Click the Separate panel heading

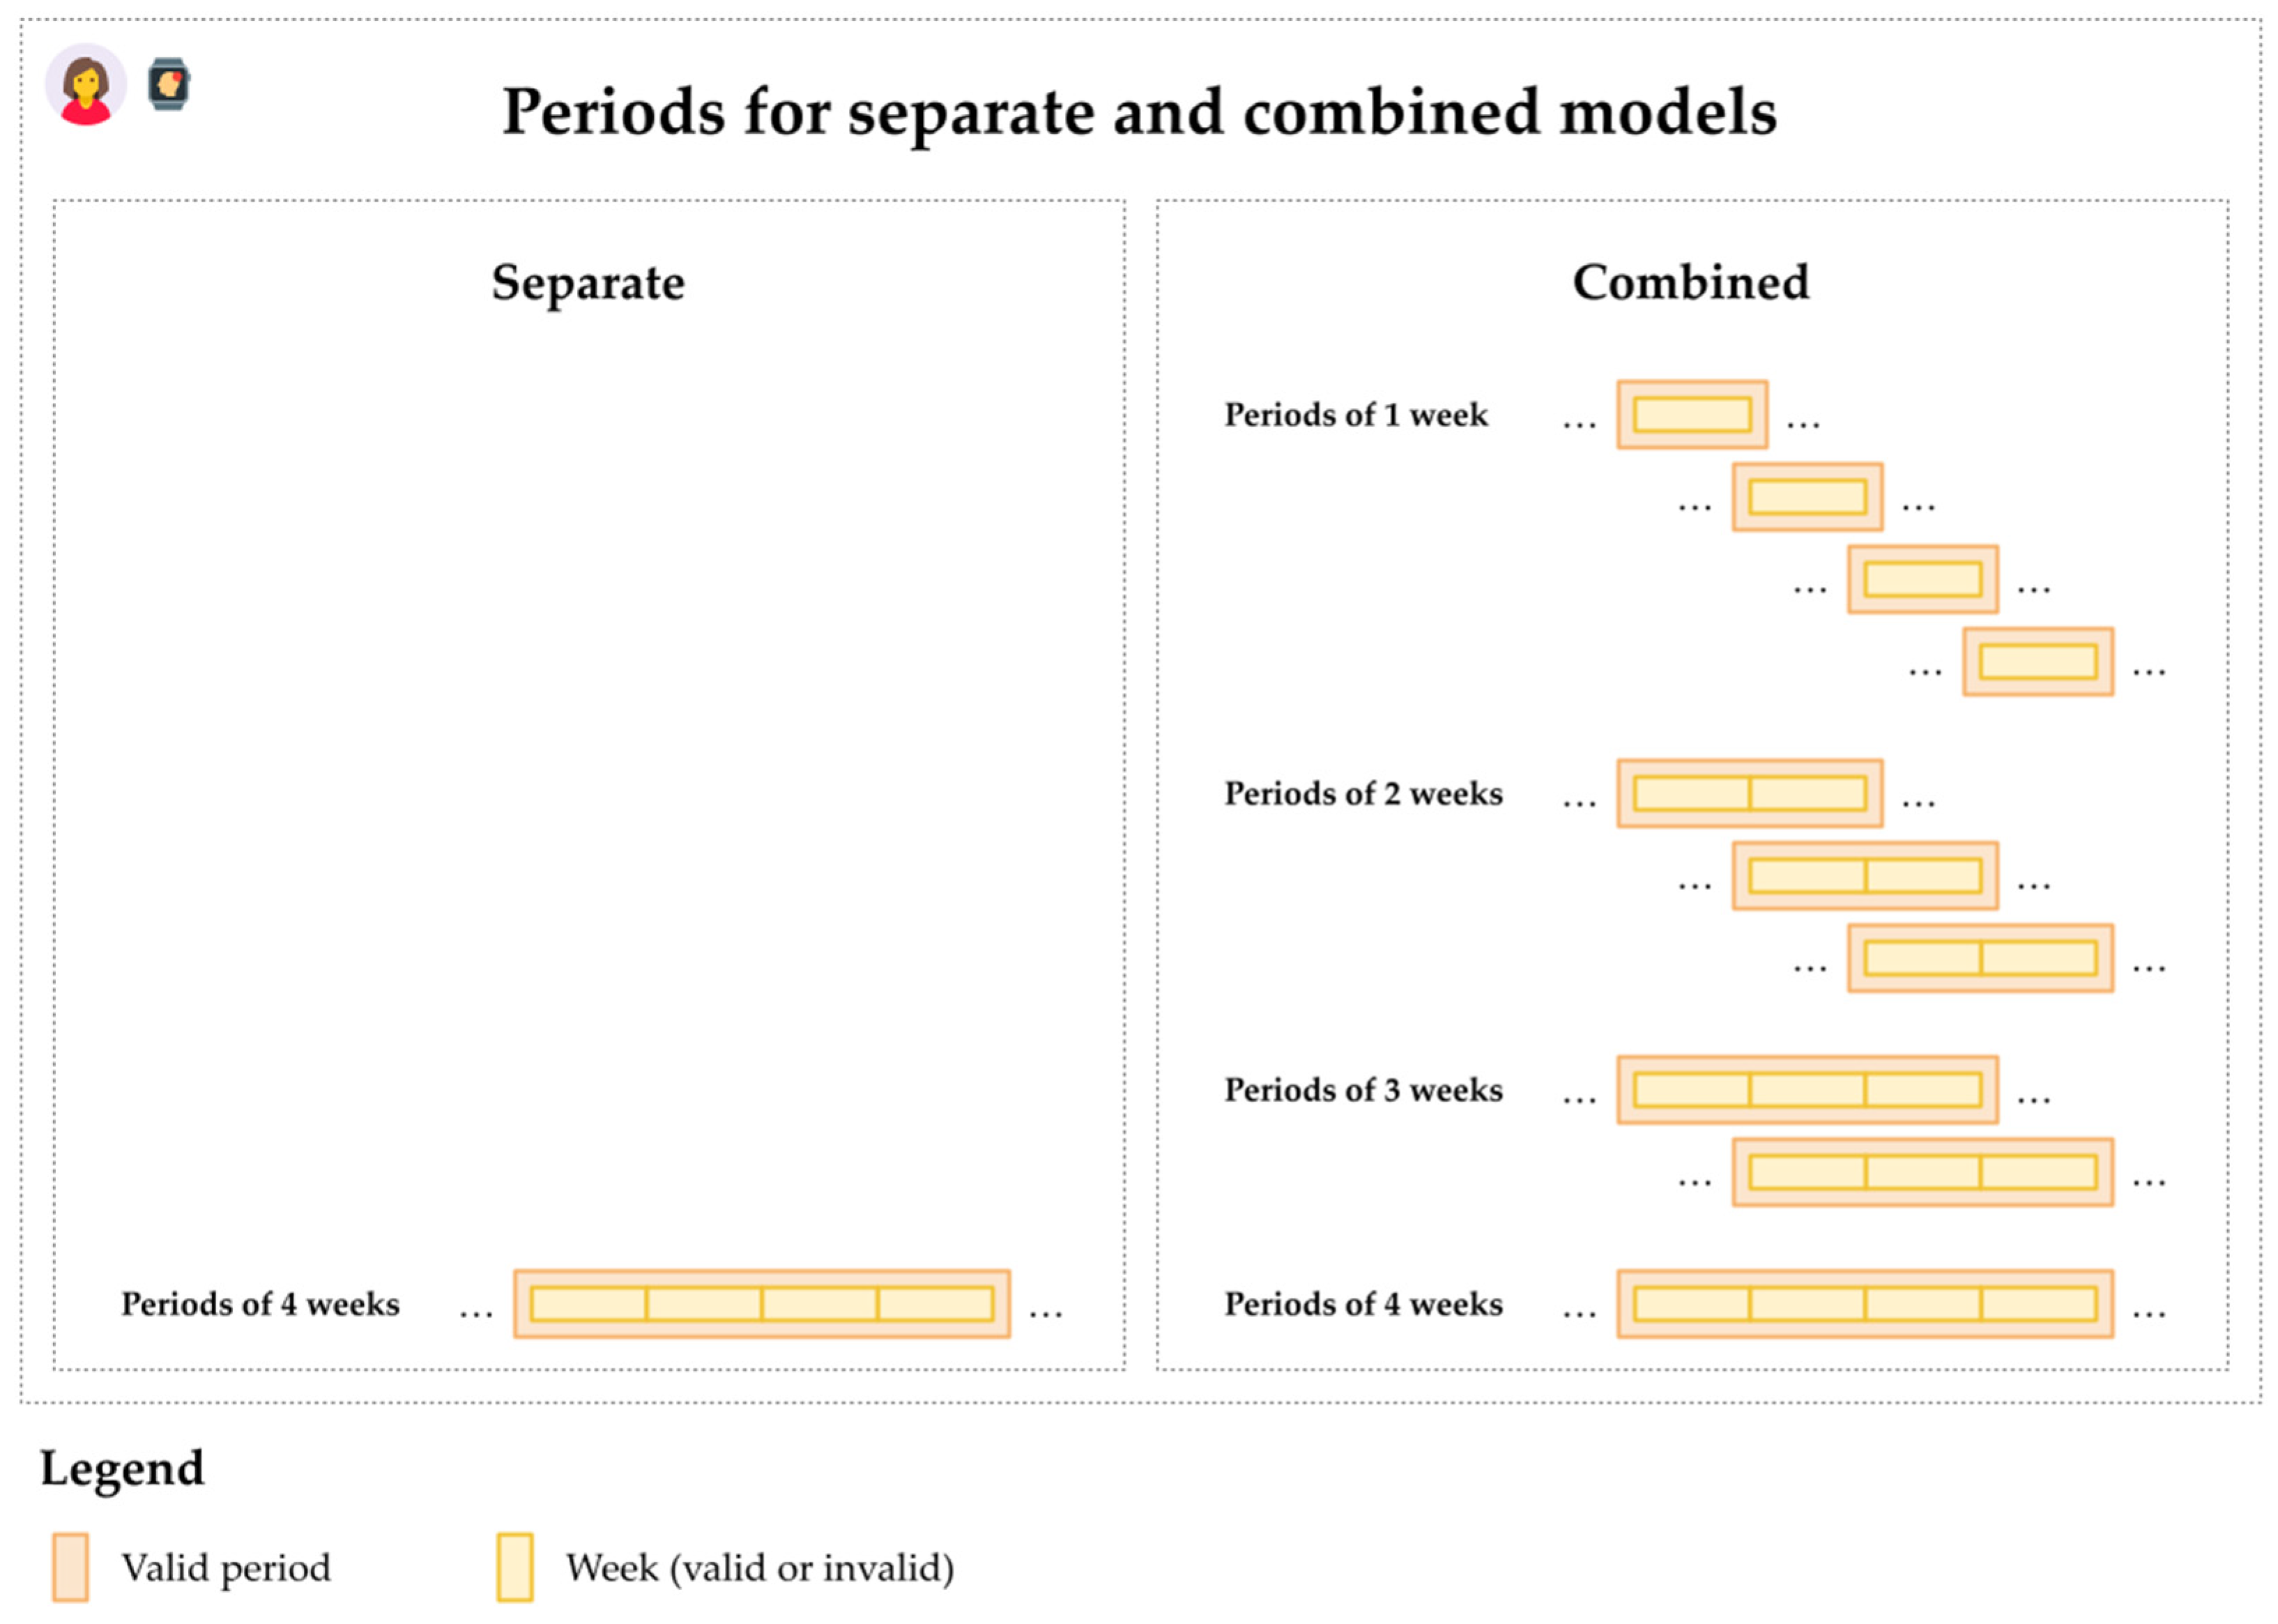coord(588,283)
